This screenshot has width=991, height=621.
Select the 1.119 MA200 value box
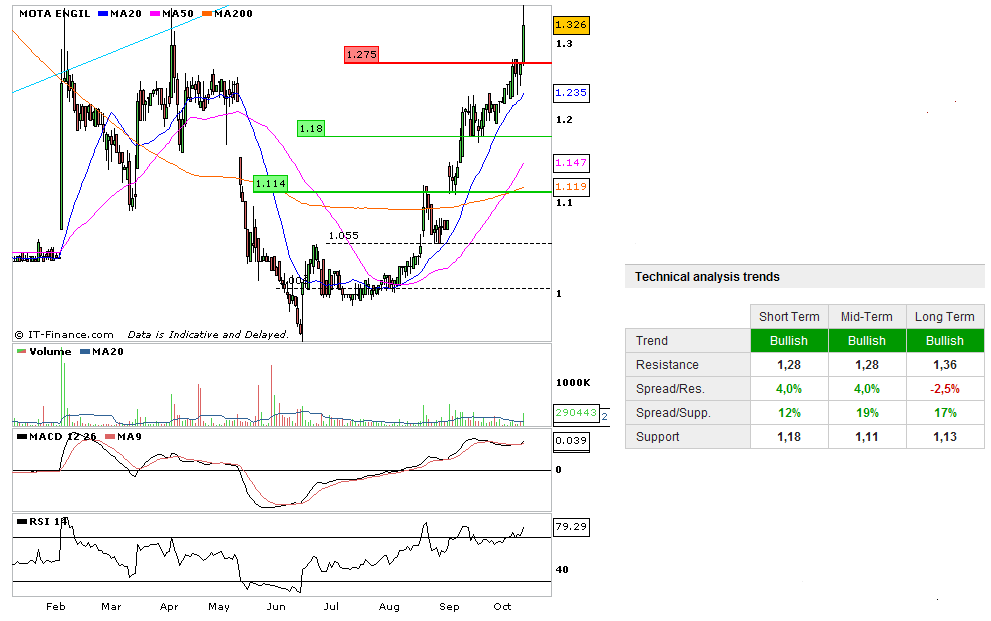571,187
